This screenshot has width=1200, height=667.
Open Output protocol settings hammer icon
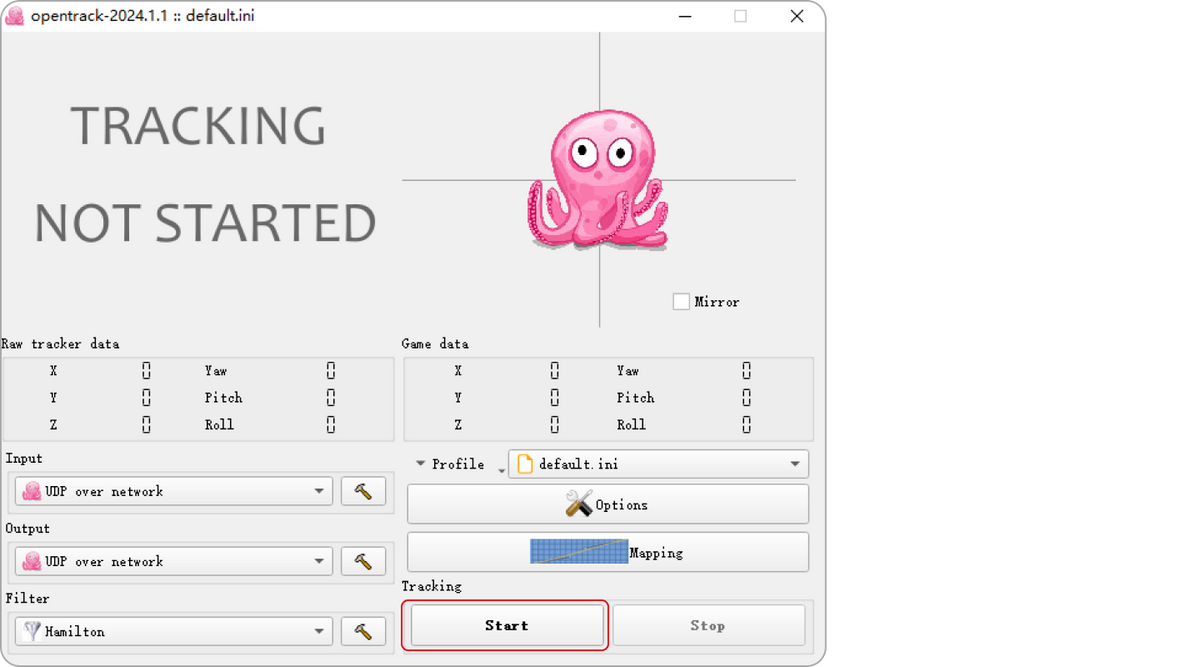click(363, 561)
